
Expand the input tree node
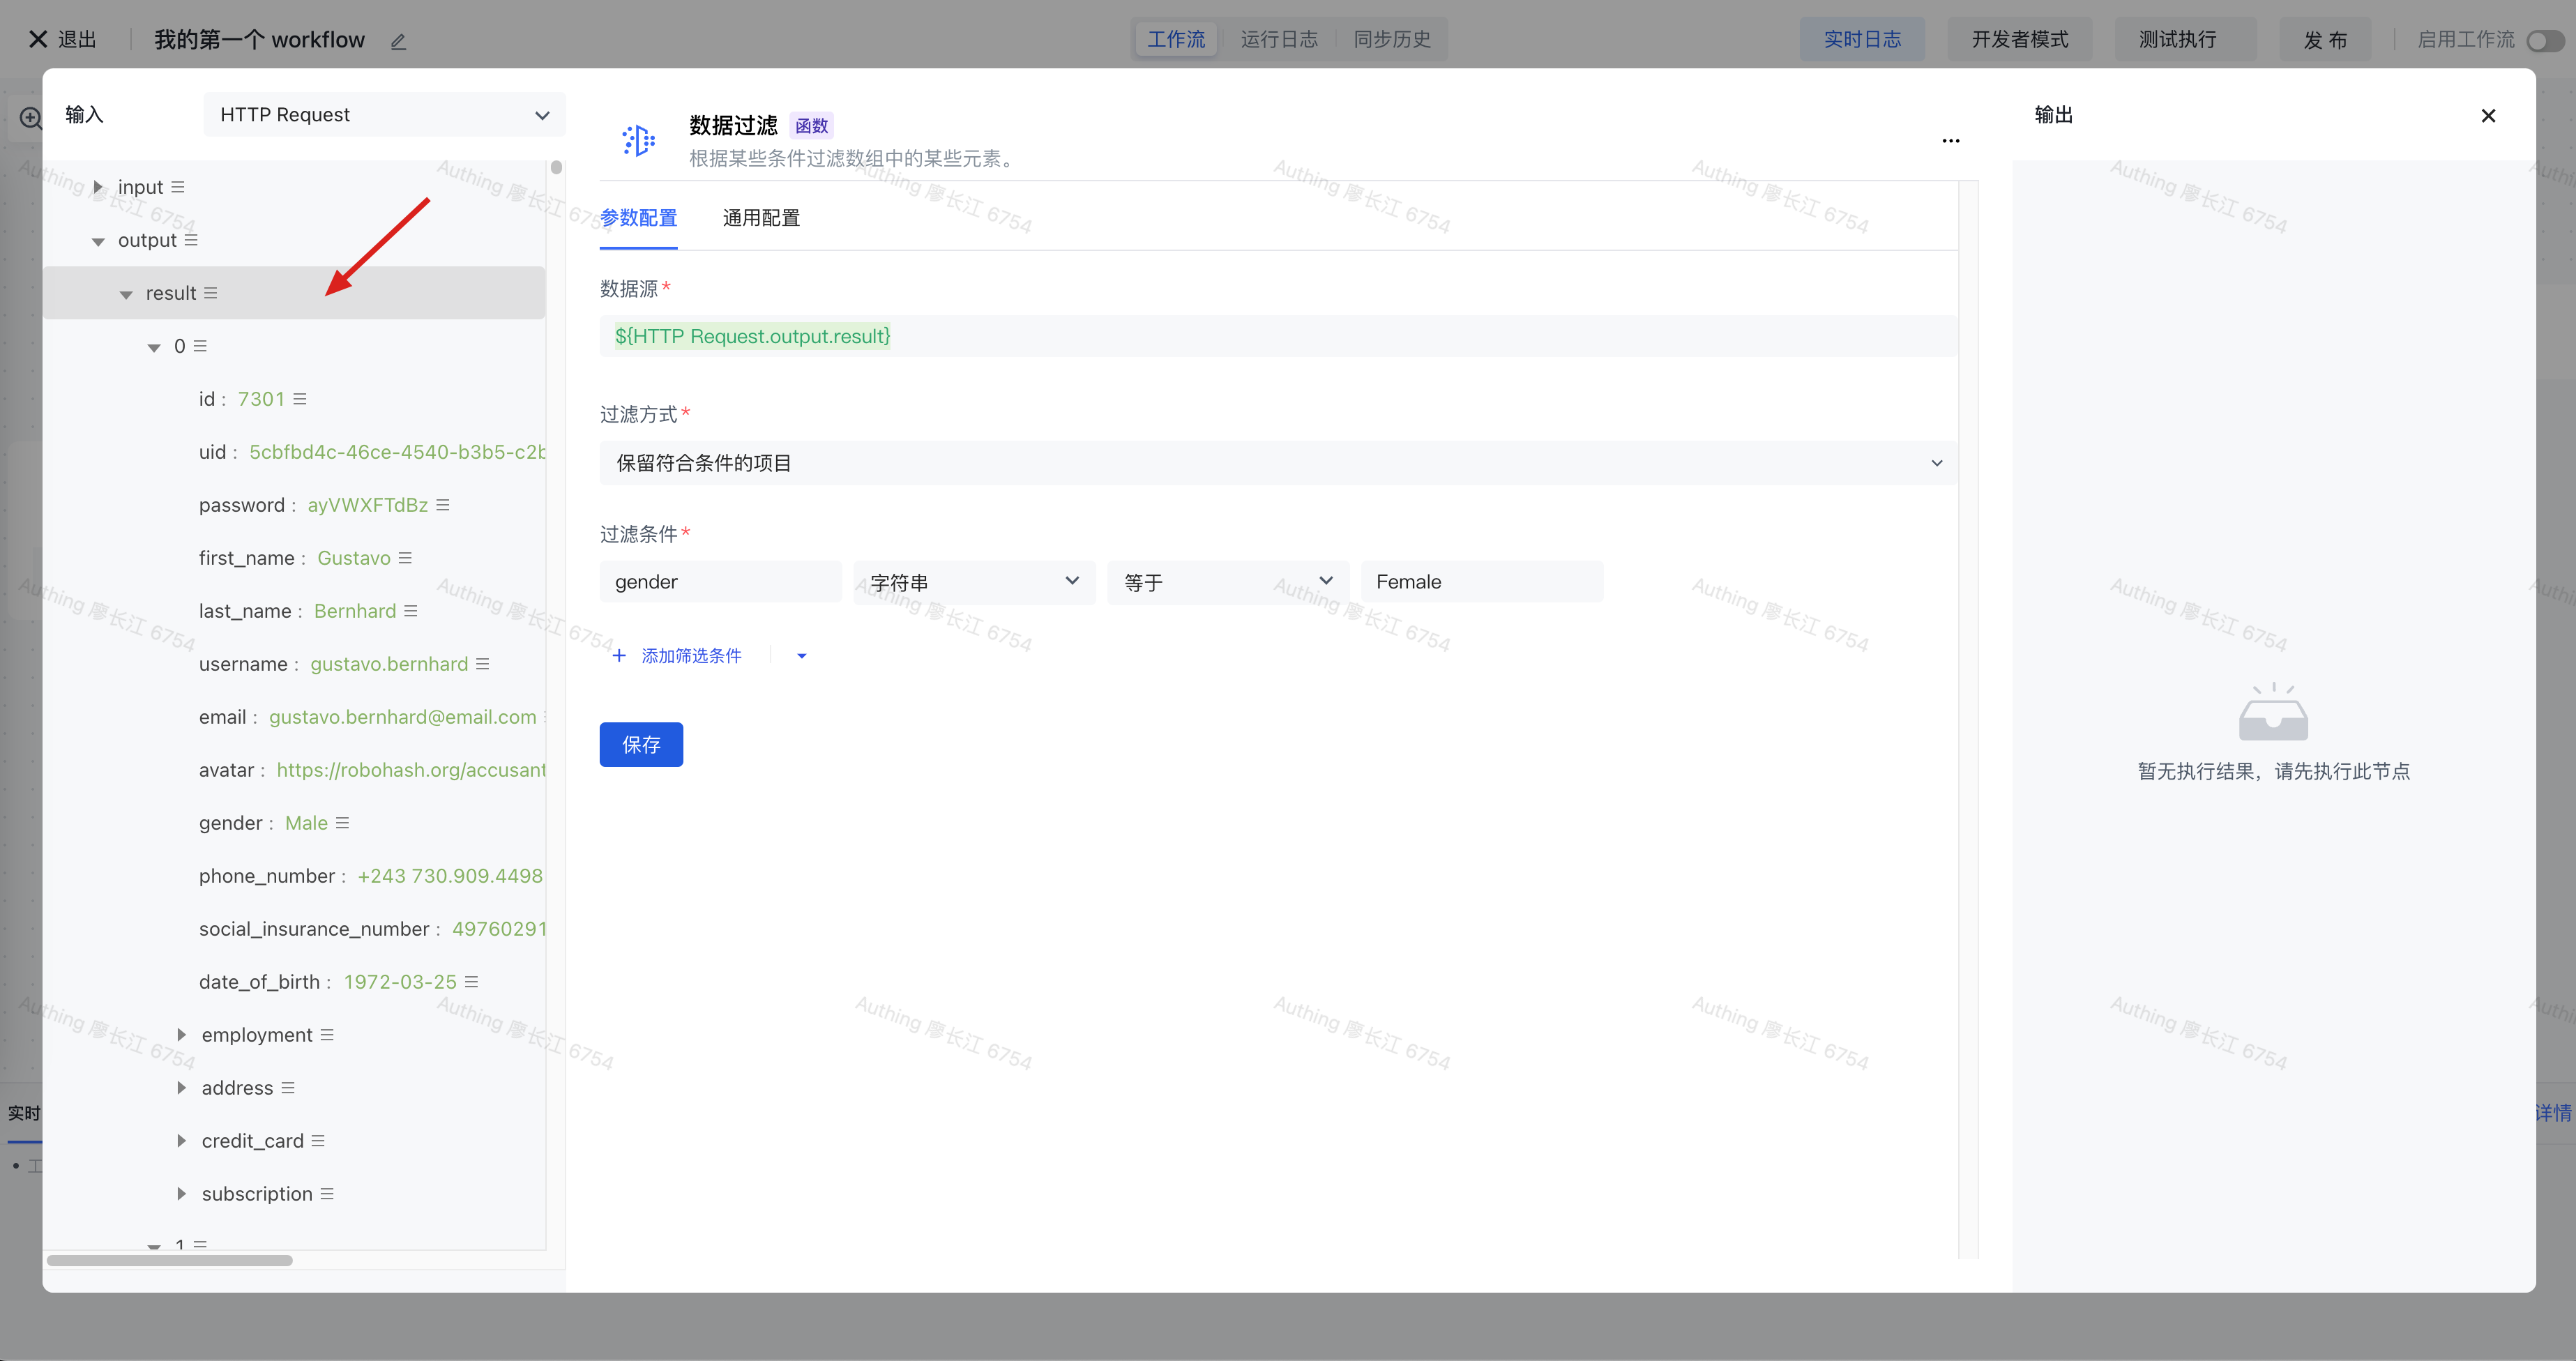pos(98,187)
